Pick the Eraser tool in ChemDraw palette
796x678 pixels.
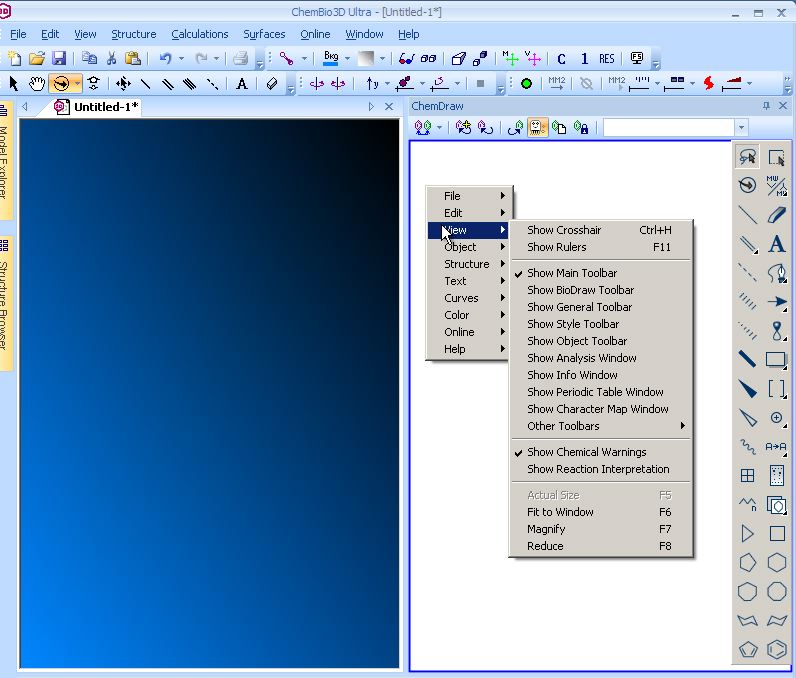tap(776, 215)
